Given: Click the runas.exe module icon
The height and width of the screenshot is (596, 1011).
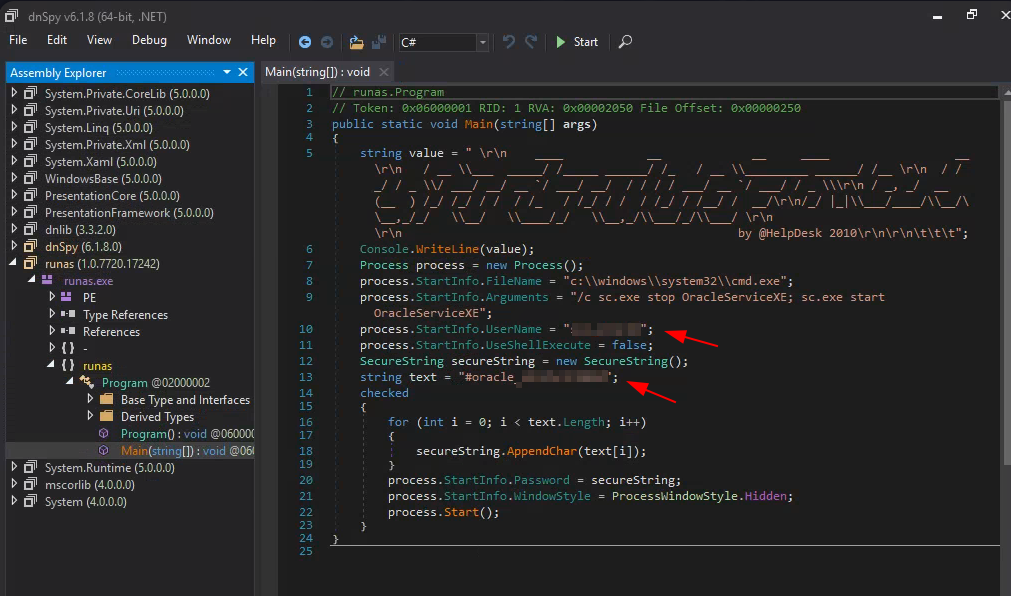Looking at the screenshot, I should (x=47, y=280).
